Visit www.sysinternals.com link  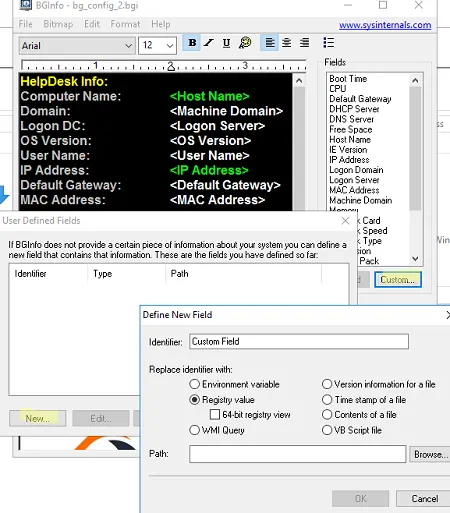(x=385, y=25)
